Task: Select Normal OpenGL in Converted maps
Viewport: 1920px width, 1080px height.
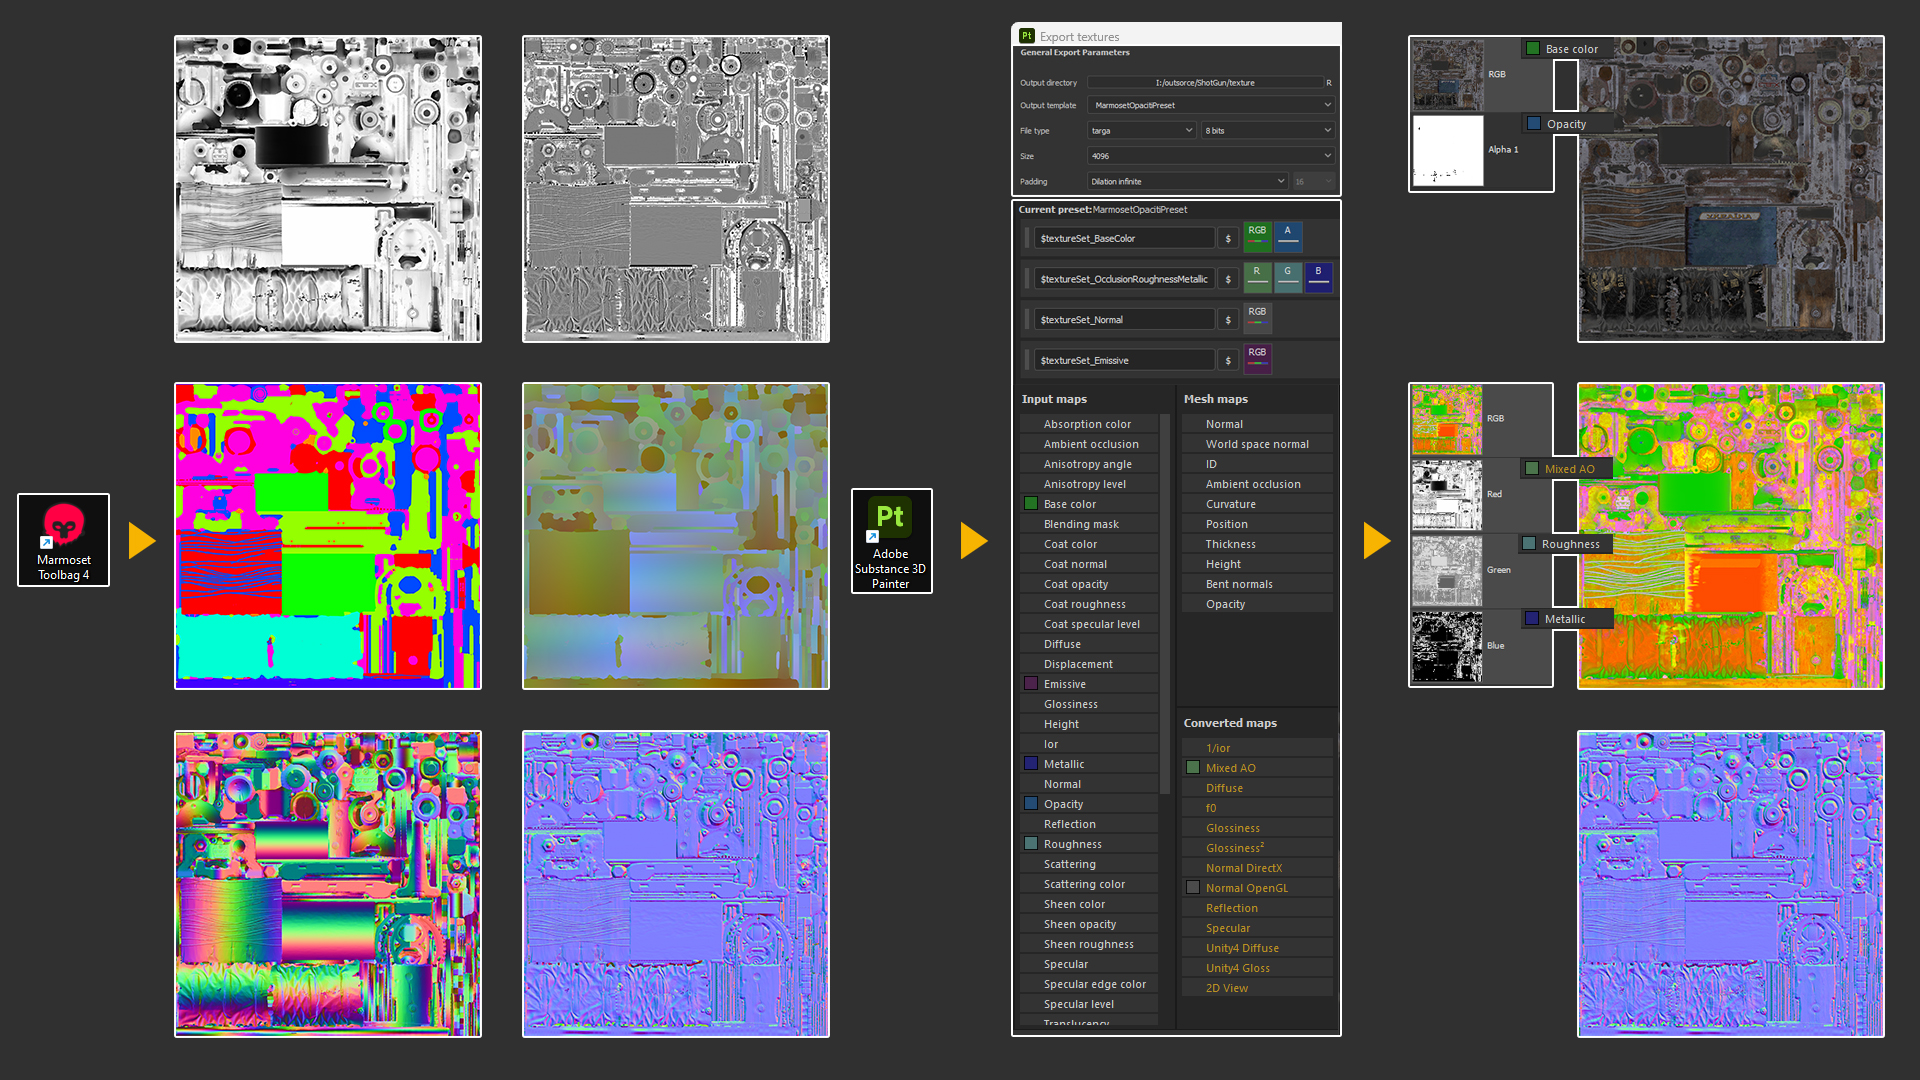Action: [x=1246, y=888]
